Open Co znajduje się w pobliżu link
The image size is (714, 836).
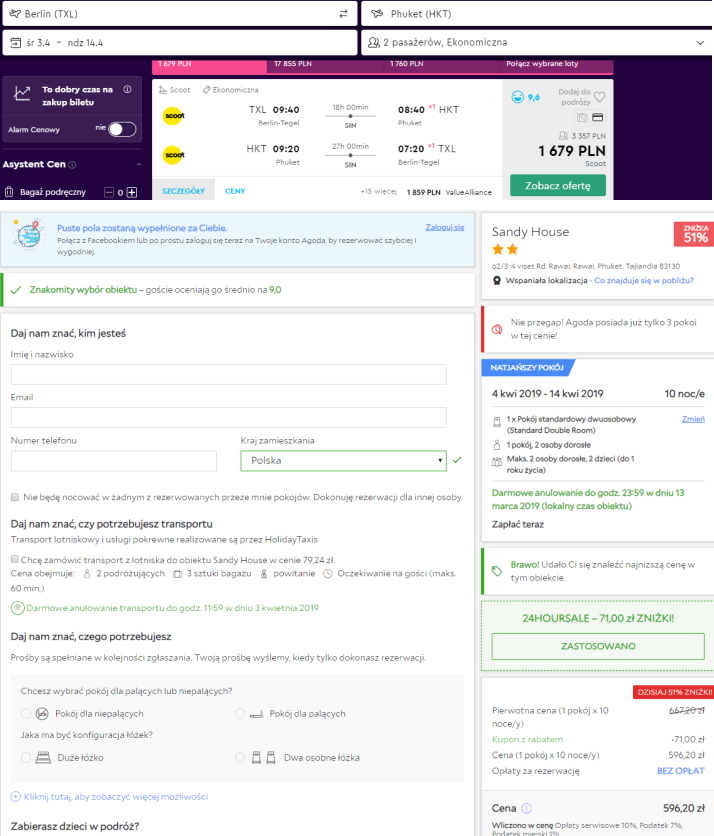click(x=644, y=280)
